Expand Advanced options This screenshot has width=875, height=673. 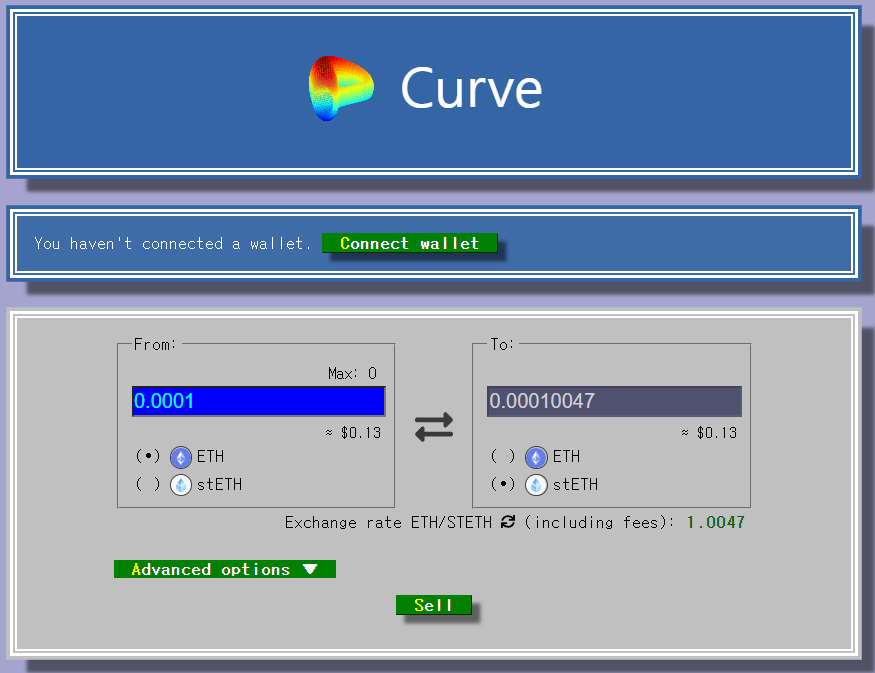click(225, 569)
